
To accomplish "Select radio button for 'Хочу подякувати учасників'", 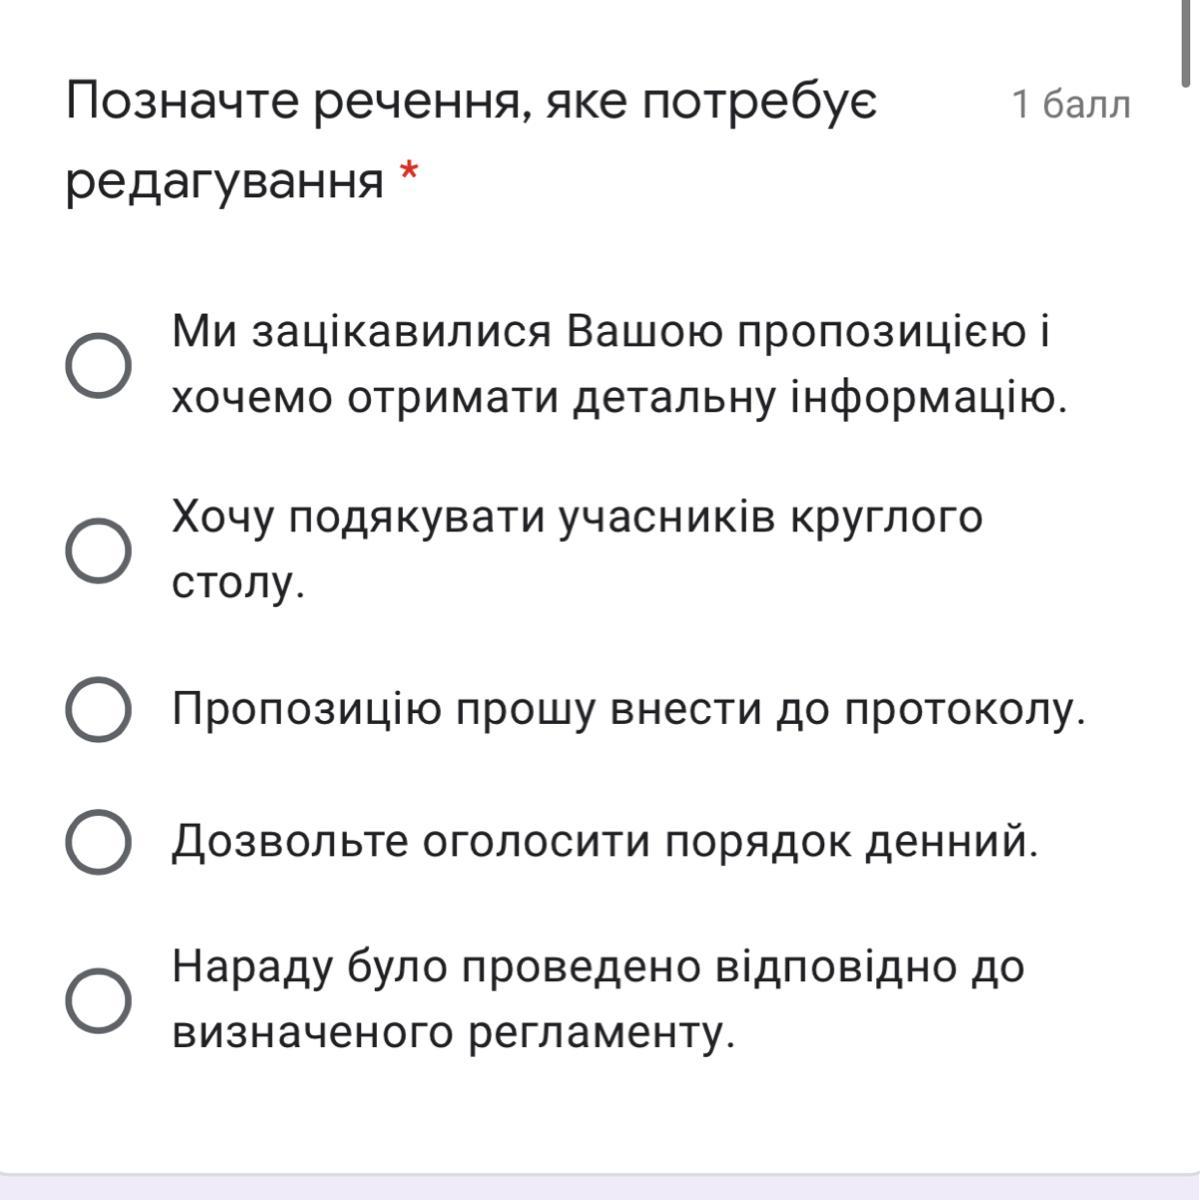I will [98, 550].
